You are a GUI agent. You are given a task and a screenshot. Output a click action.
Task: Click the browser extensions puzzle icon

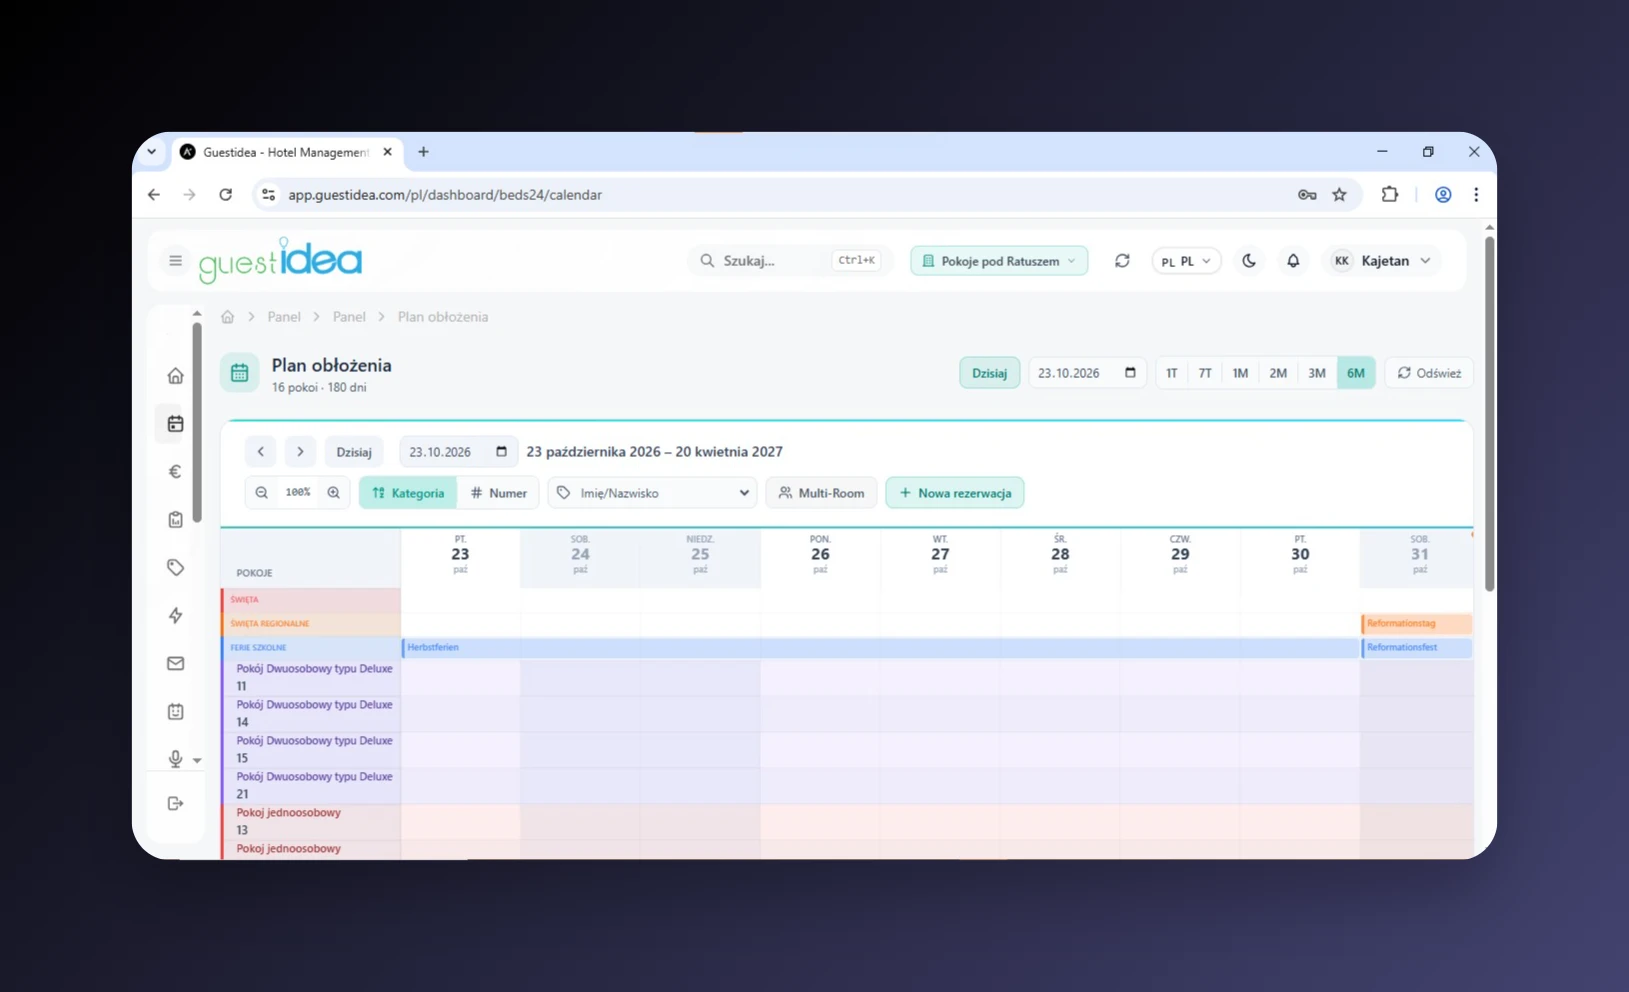pos(1390,195)
